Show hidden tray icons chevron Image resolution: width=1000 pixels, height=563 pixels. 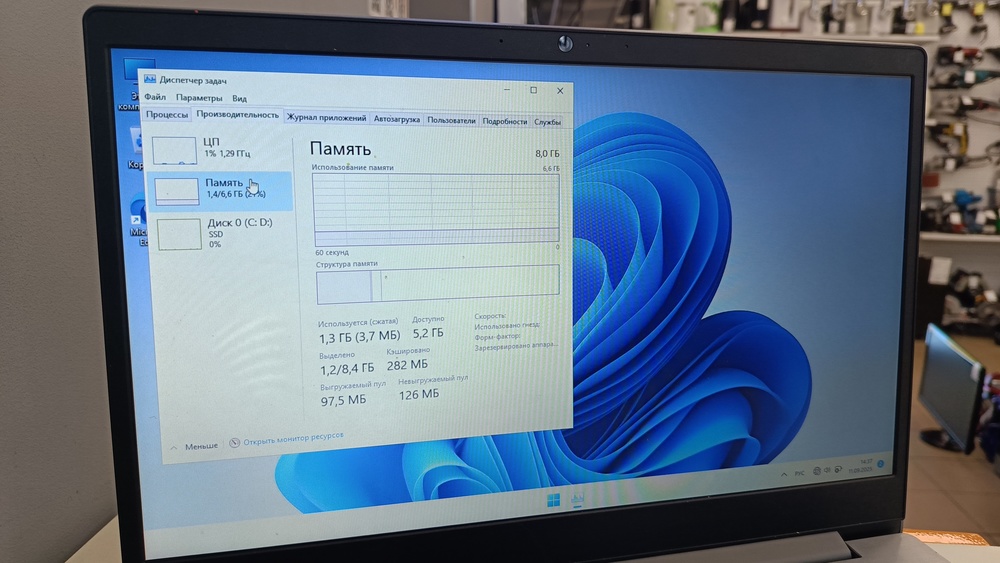[x=784, y=474]
